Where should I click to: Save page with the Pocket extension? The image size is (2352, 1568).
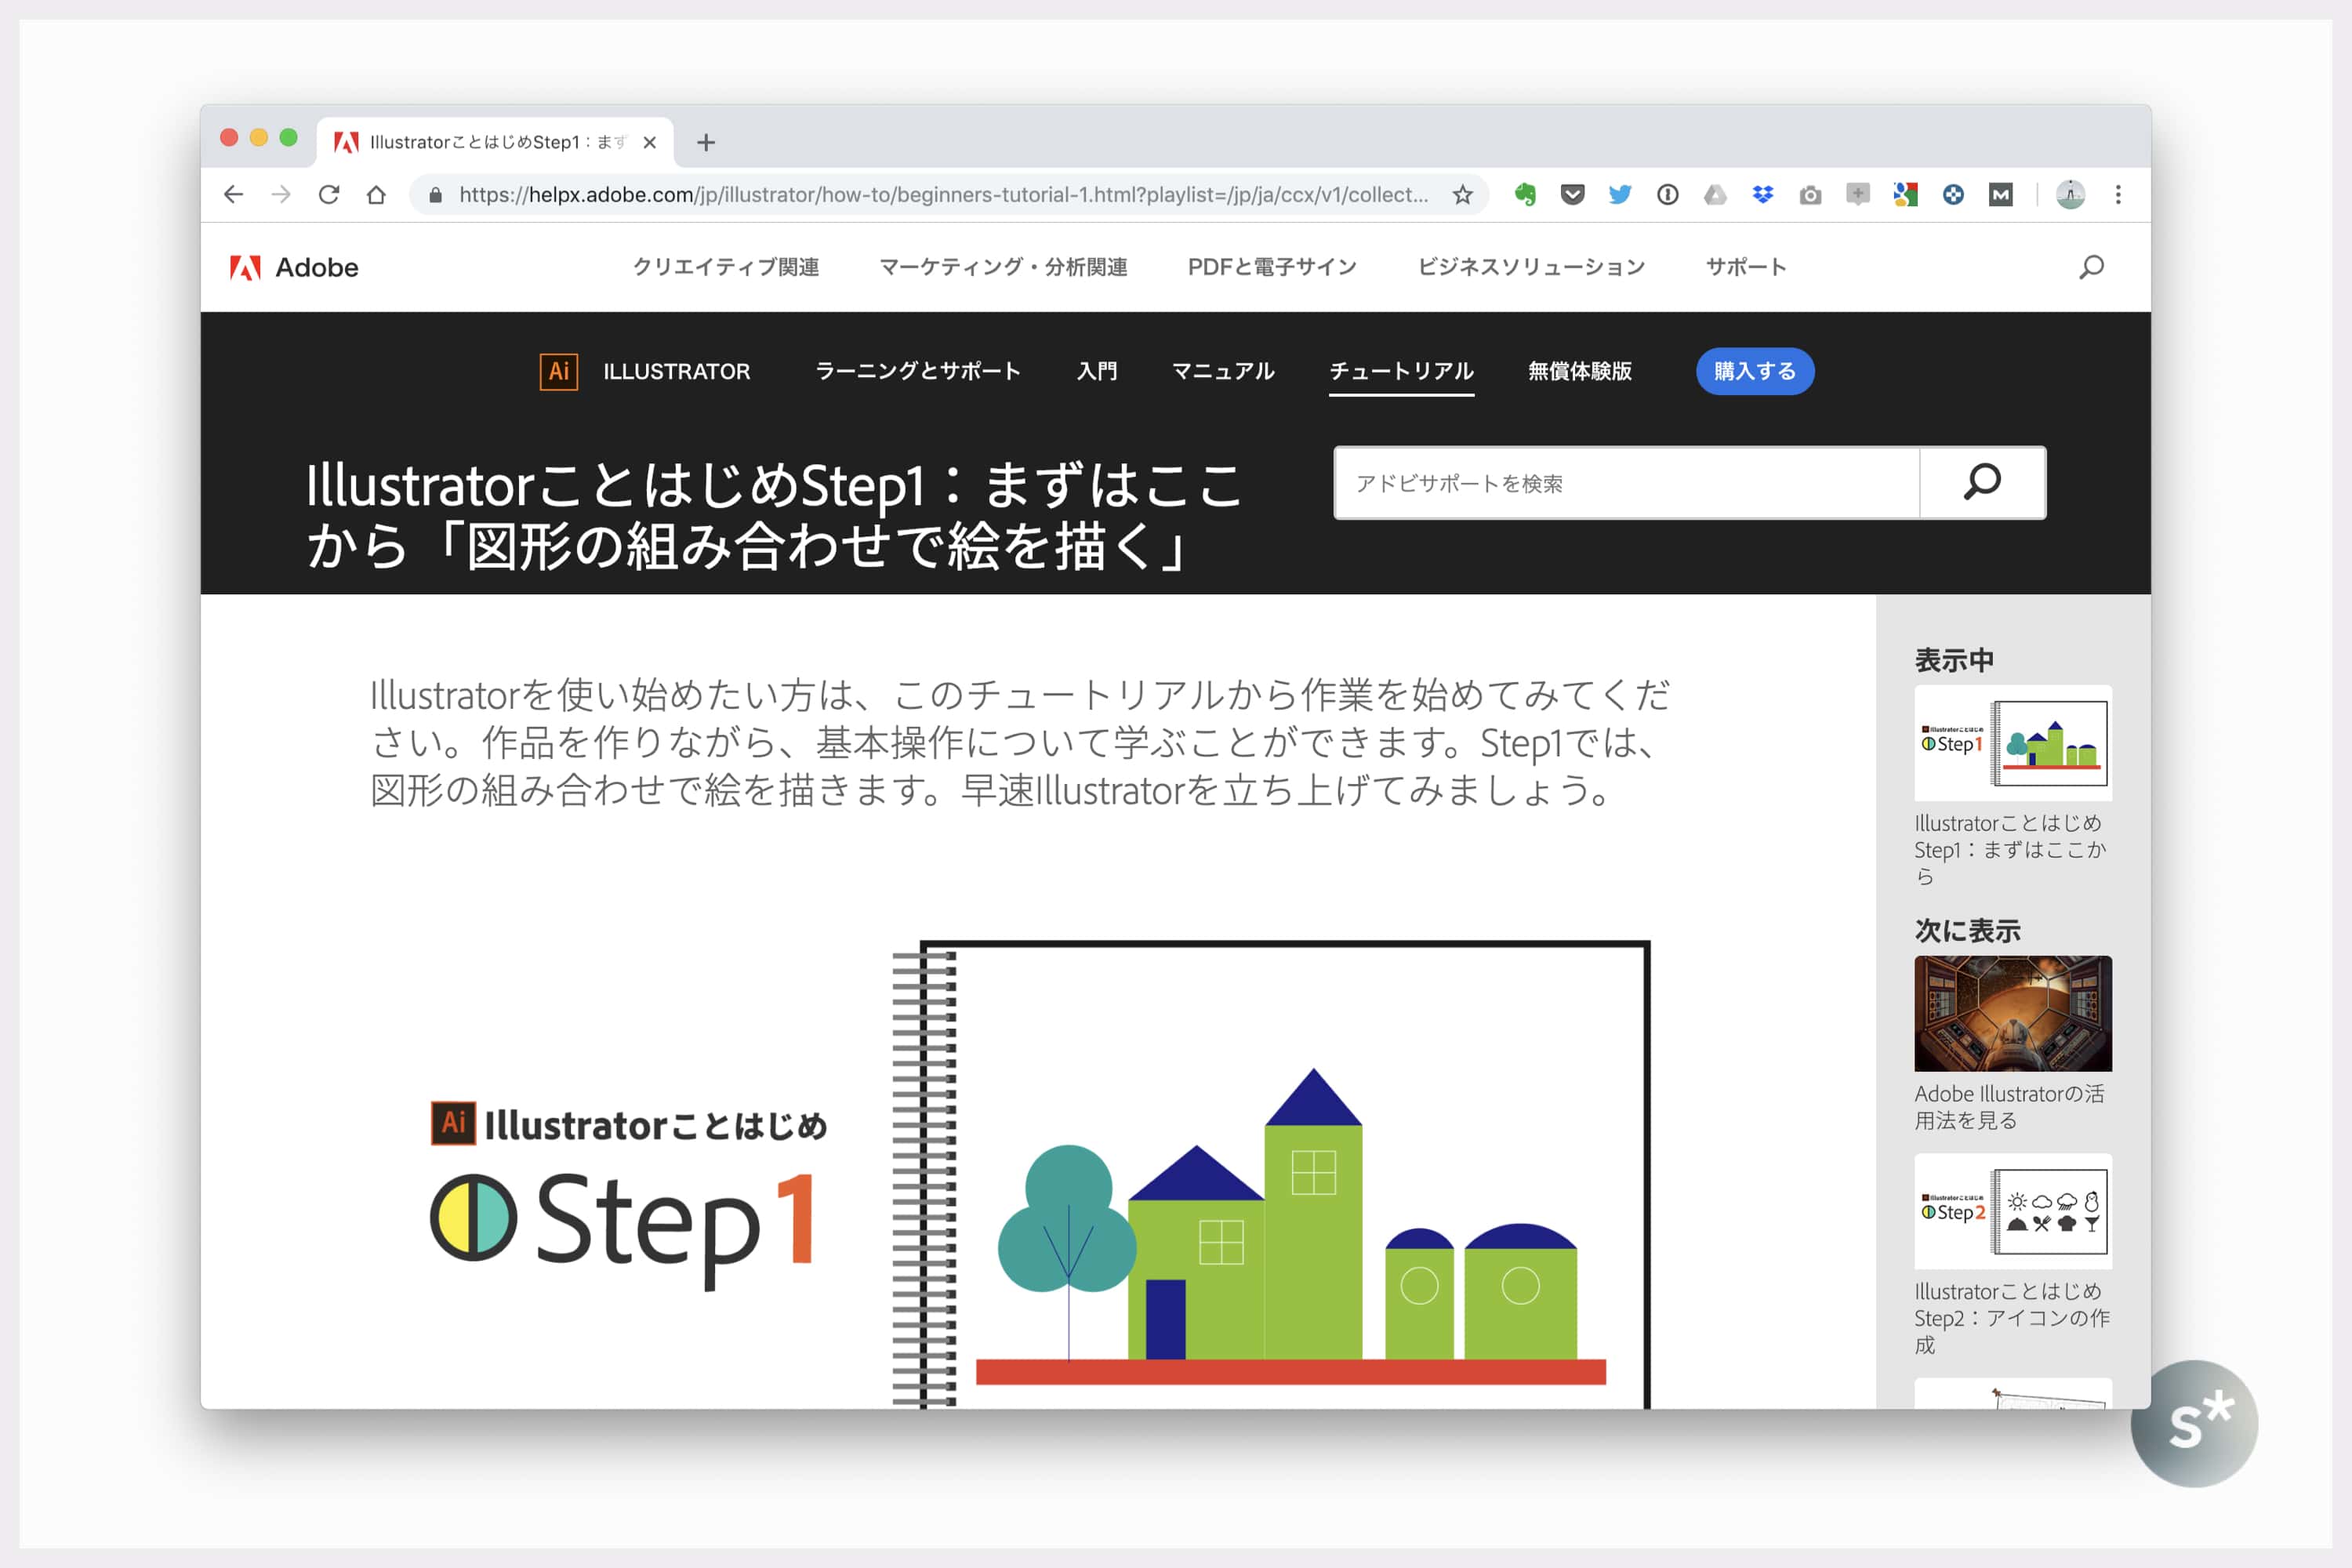[x=1572, y=195]
